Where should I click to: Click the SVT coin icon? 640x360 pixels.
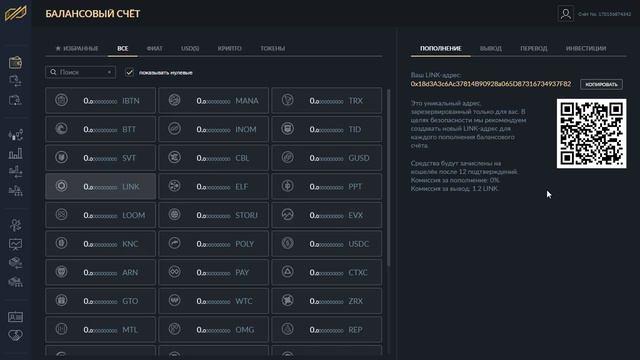pos(61,157)
